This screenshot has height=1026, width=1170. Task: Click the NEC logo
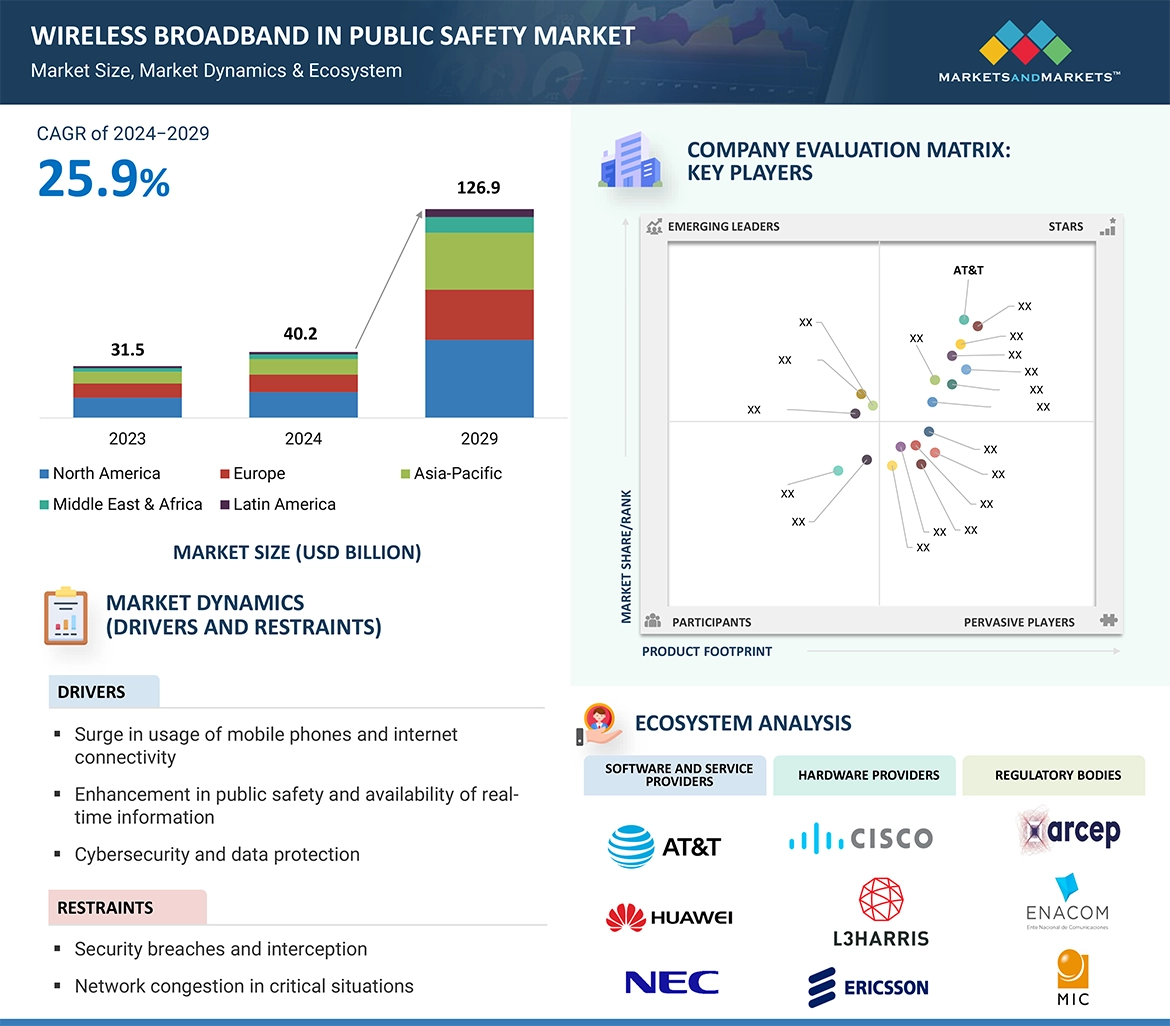(671, 983)
